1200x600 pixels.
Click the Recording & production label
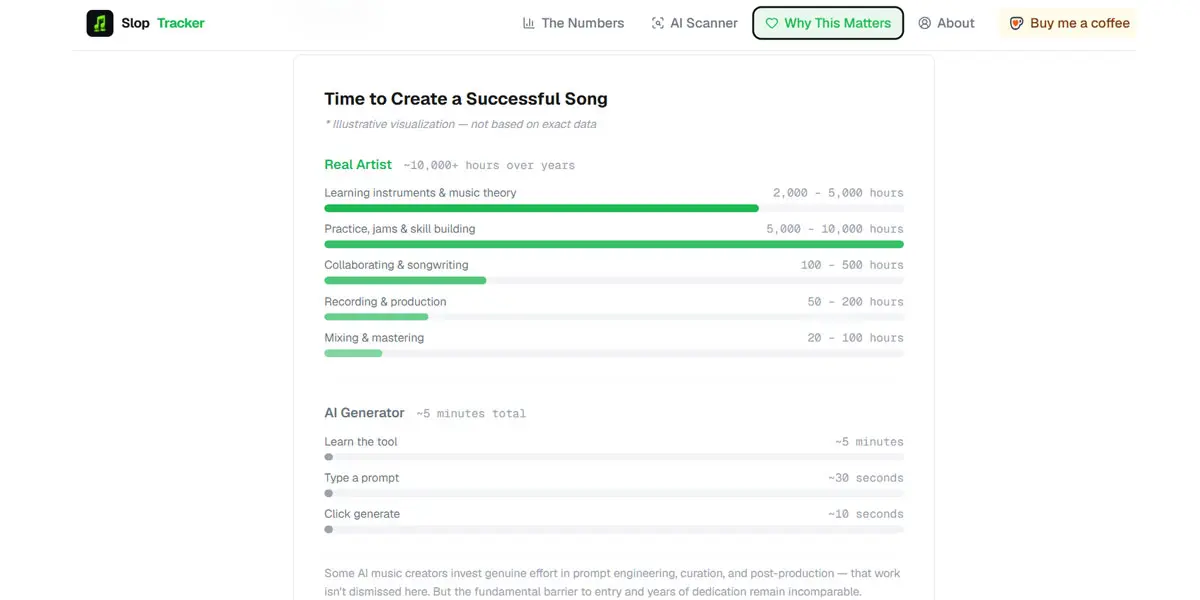pos(385,302)
